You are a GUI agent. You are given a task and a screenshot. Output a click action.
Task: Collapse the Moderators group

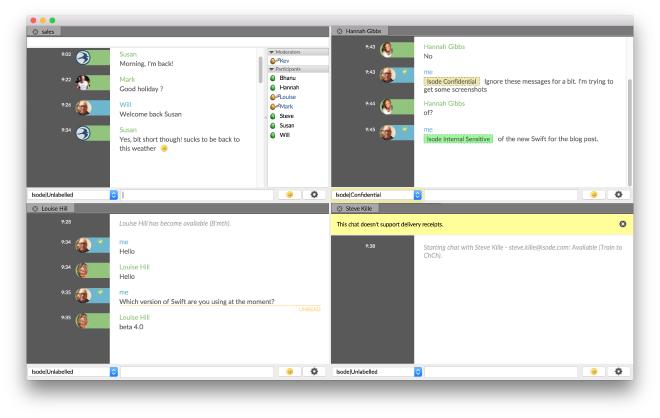271,52
